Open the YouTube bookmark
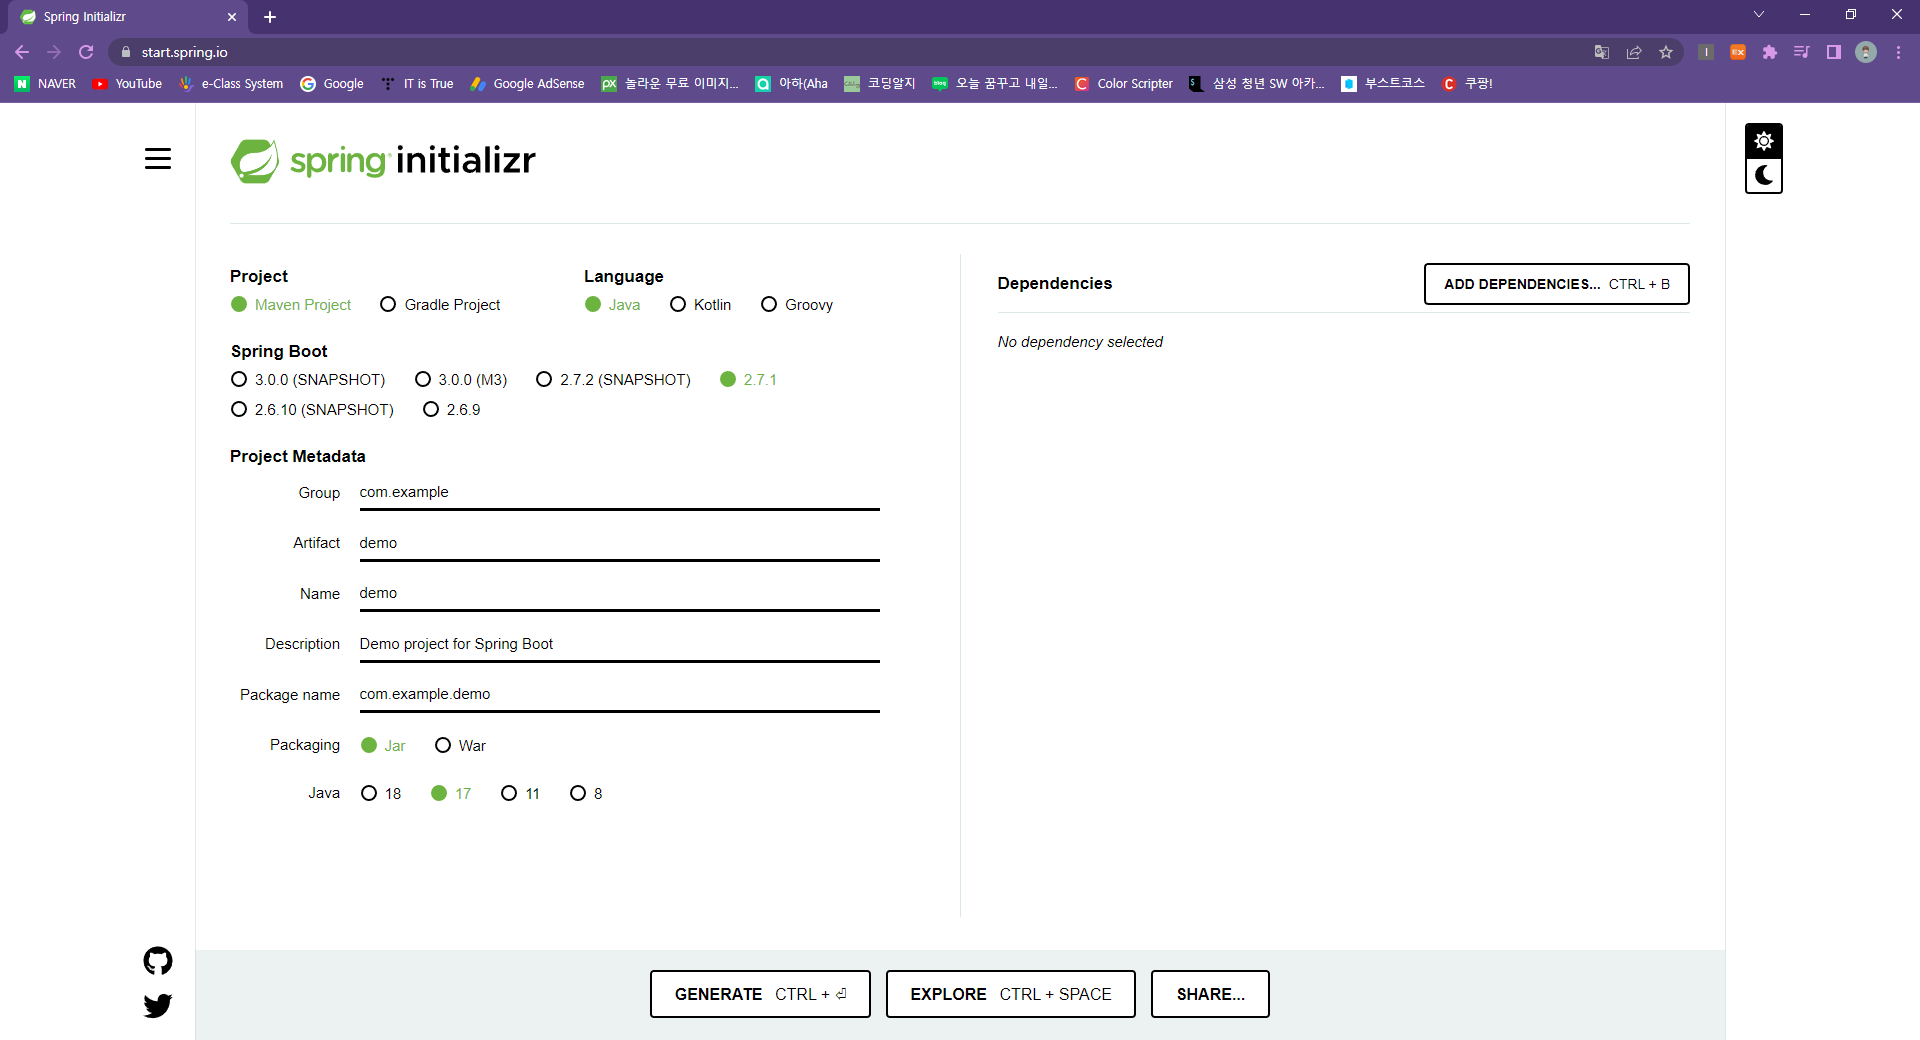 pyautogui.click(x=128, y=84)
